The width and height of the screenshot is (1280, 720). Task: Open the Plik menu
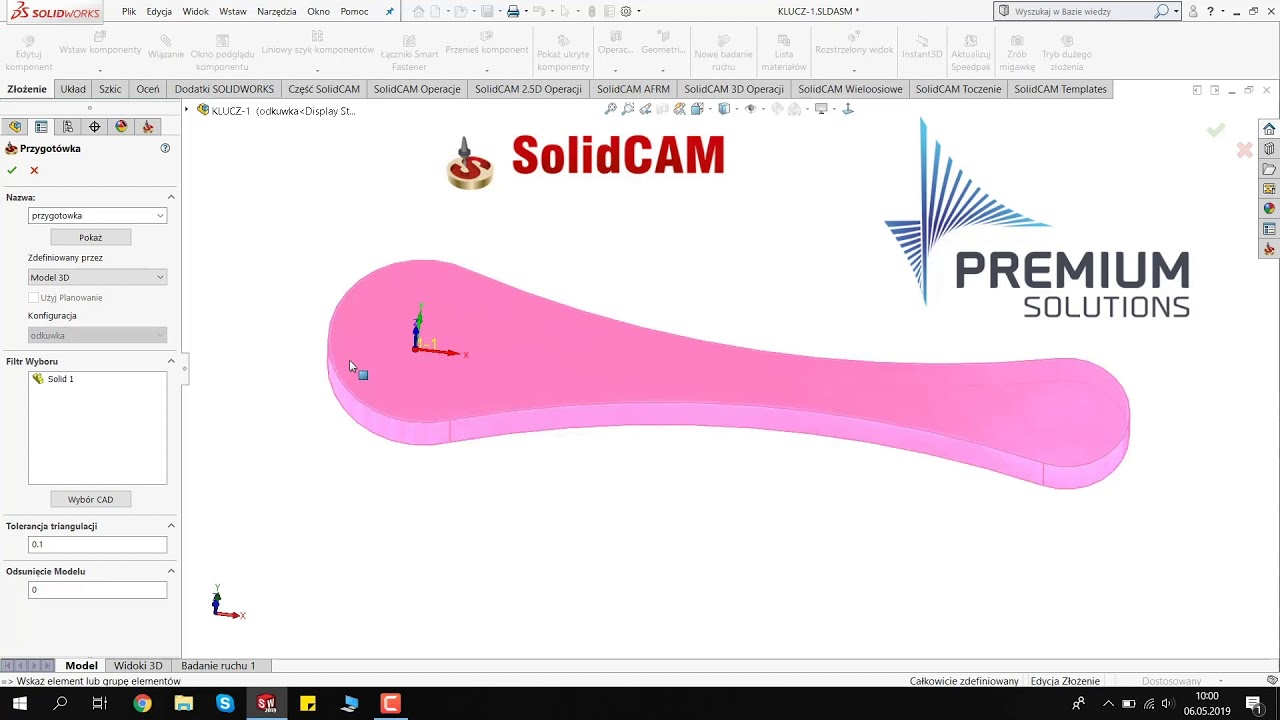click(x=129, y=12)
